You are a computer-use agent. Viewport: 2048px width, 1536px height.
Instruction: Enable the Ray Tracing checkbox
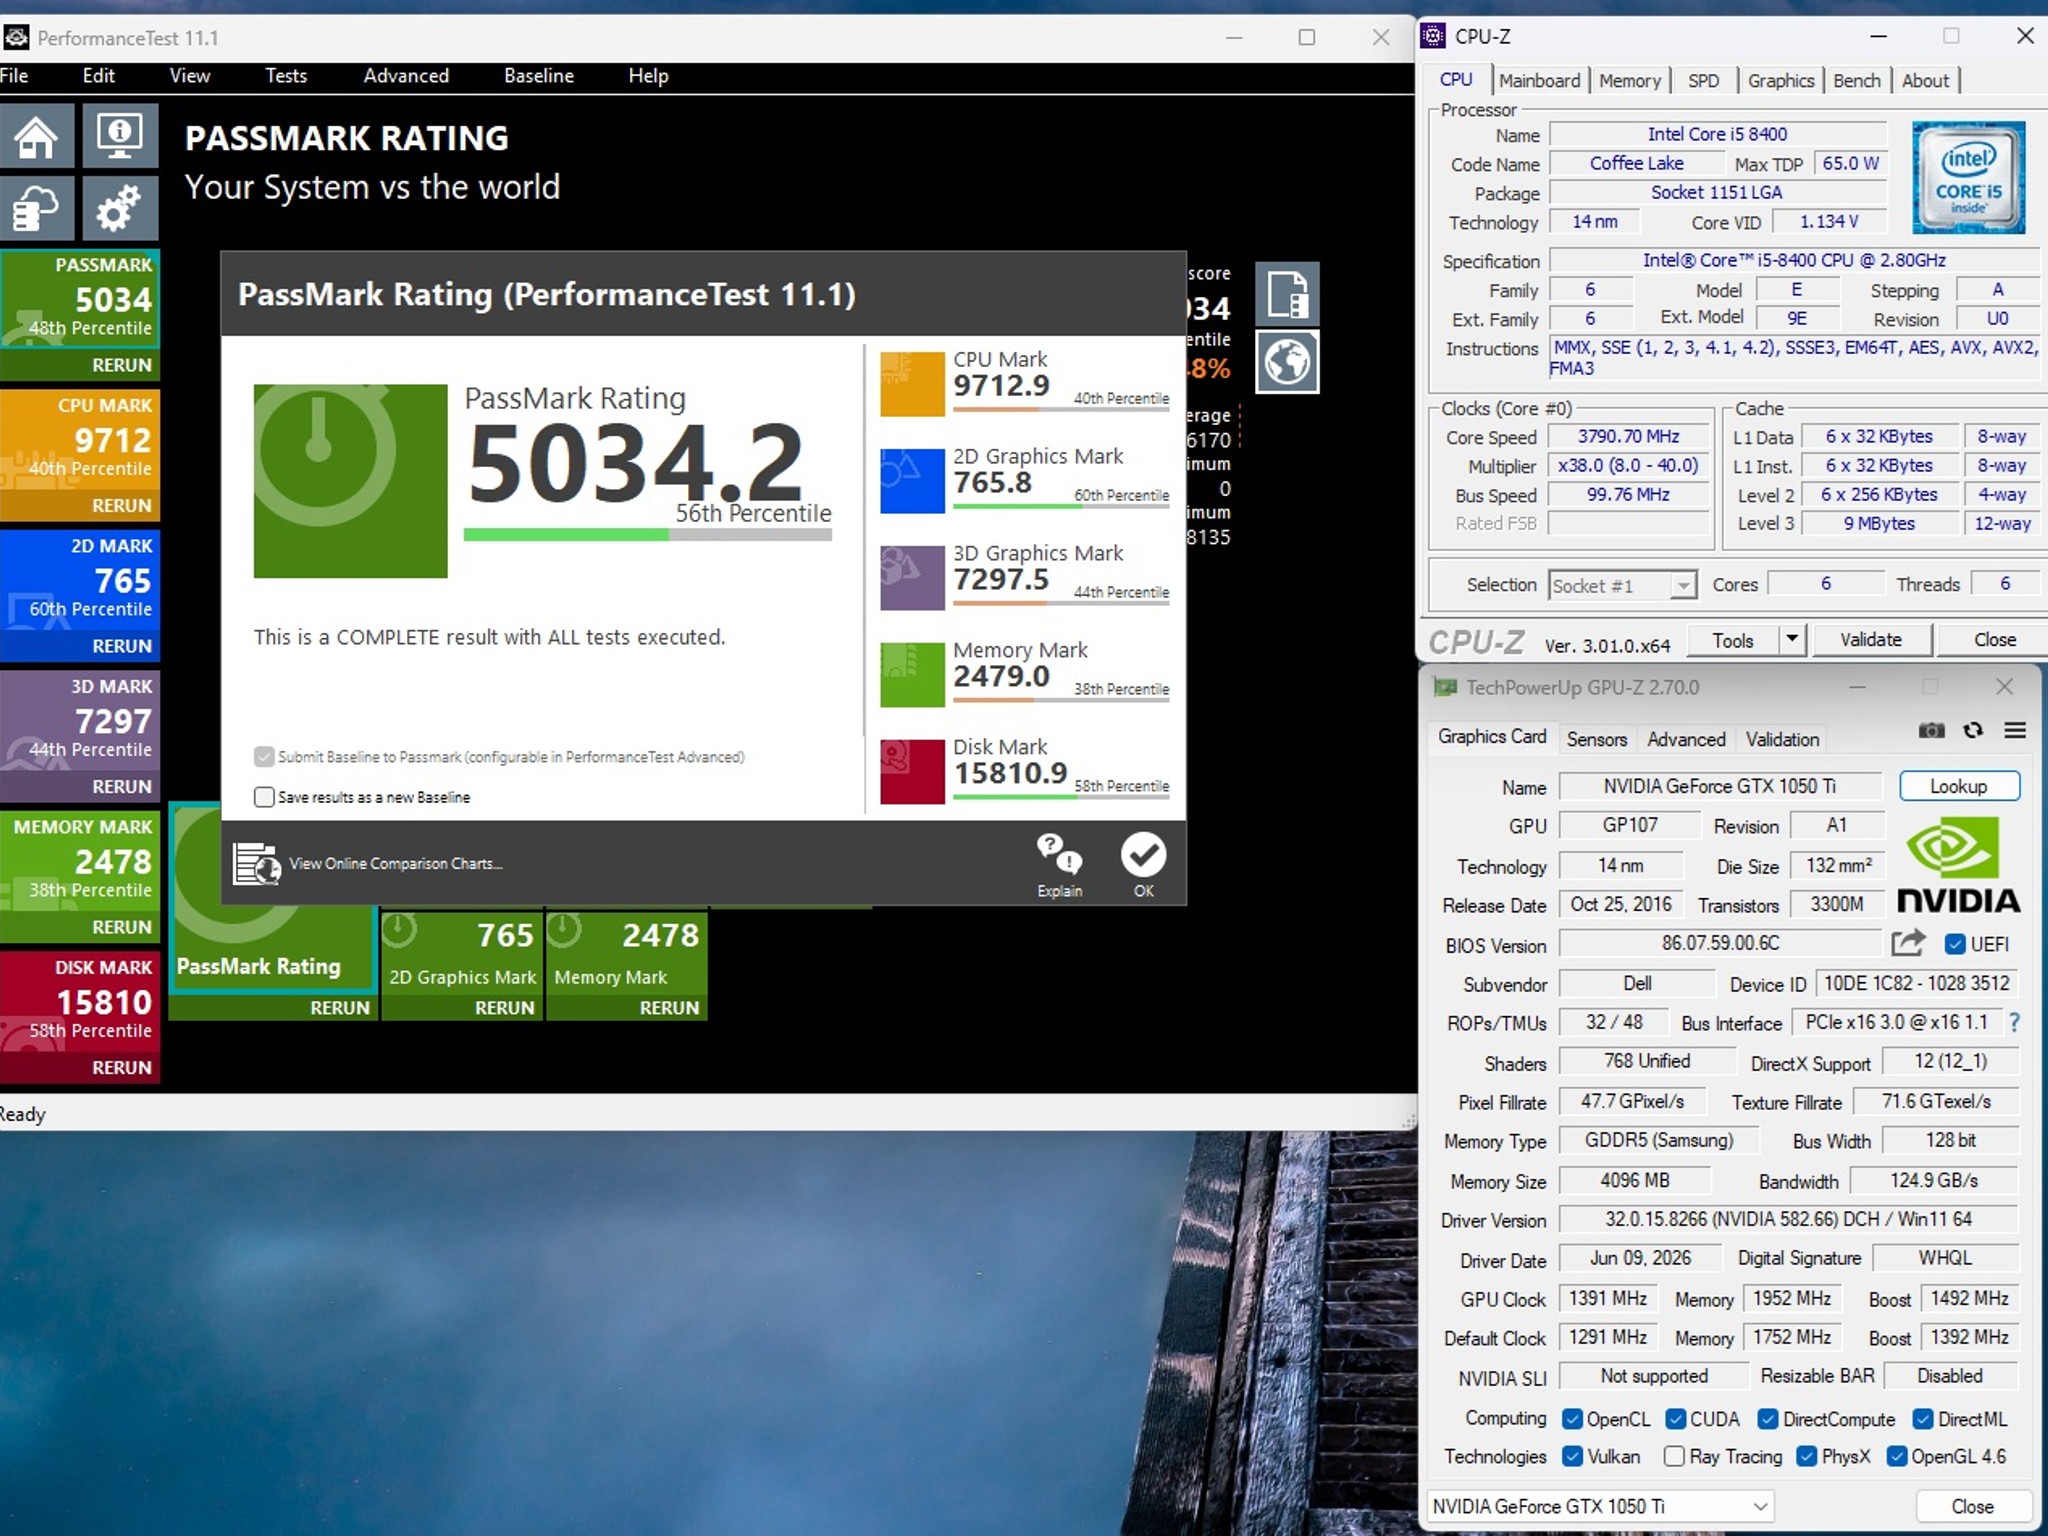pyautogui.click(x=1674, y=1456)
